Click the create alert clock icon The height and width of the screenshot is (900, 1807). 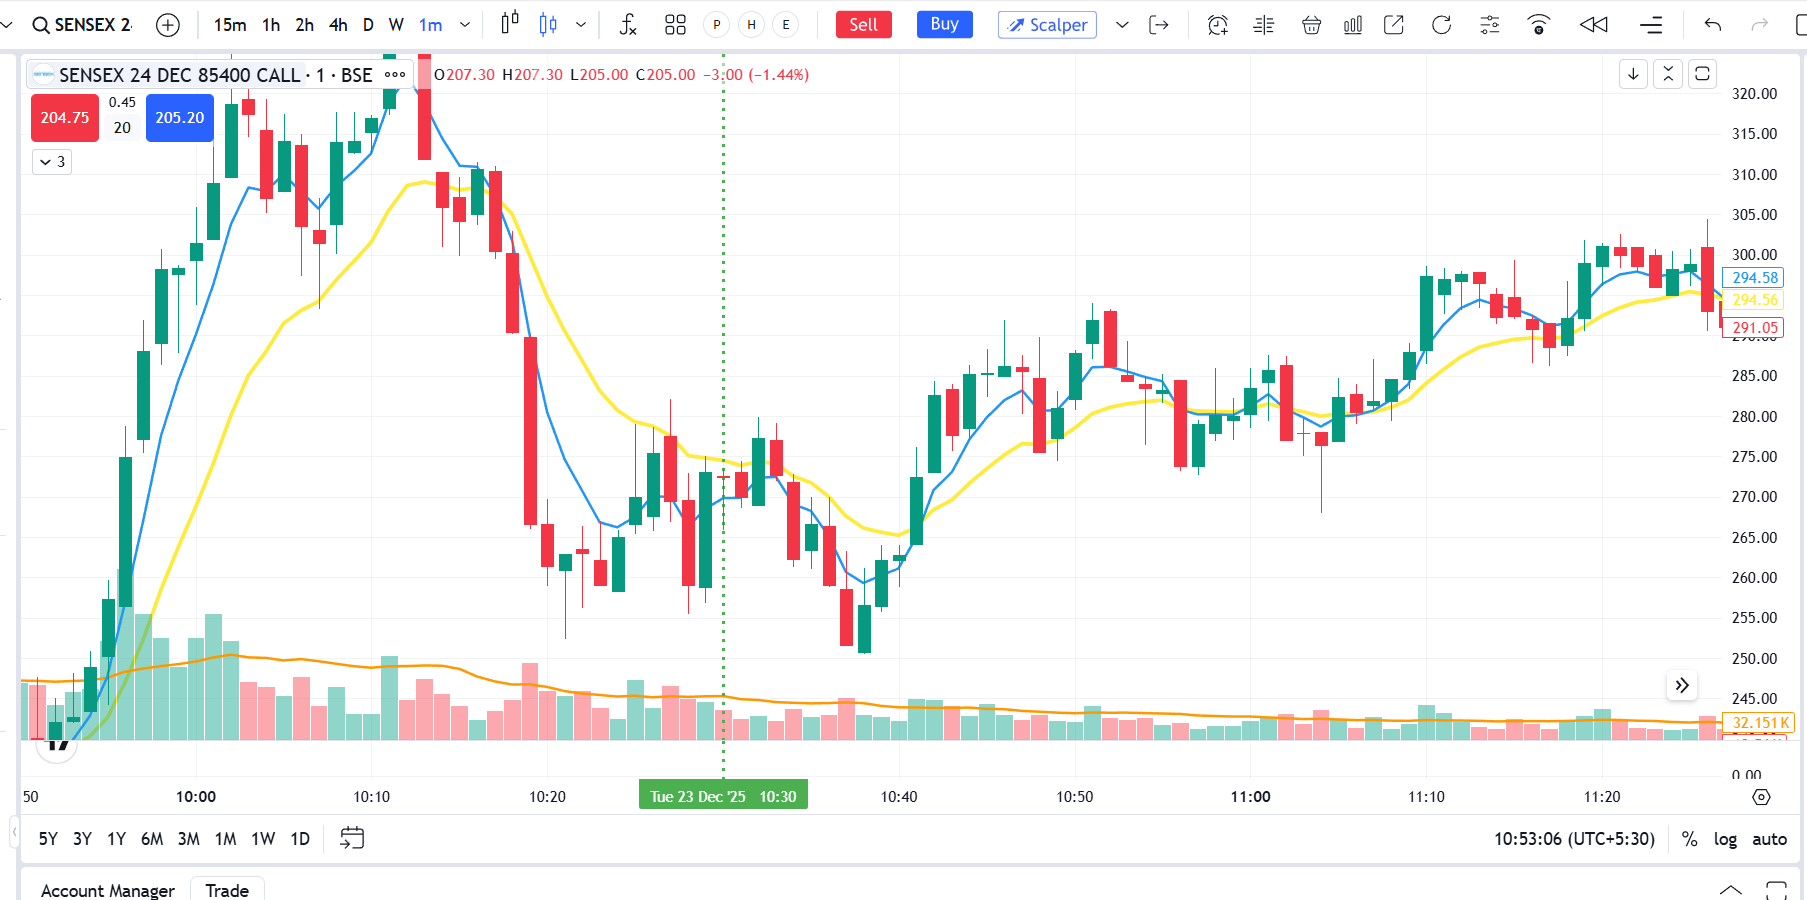click(1217, 25)
